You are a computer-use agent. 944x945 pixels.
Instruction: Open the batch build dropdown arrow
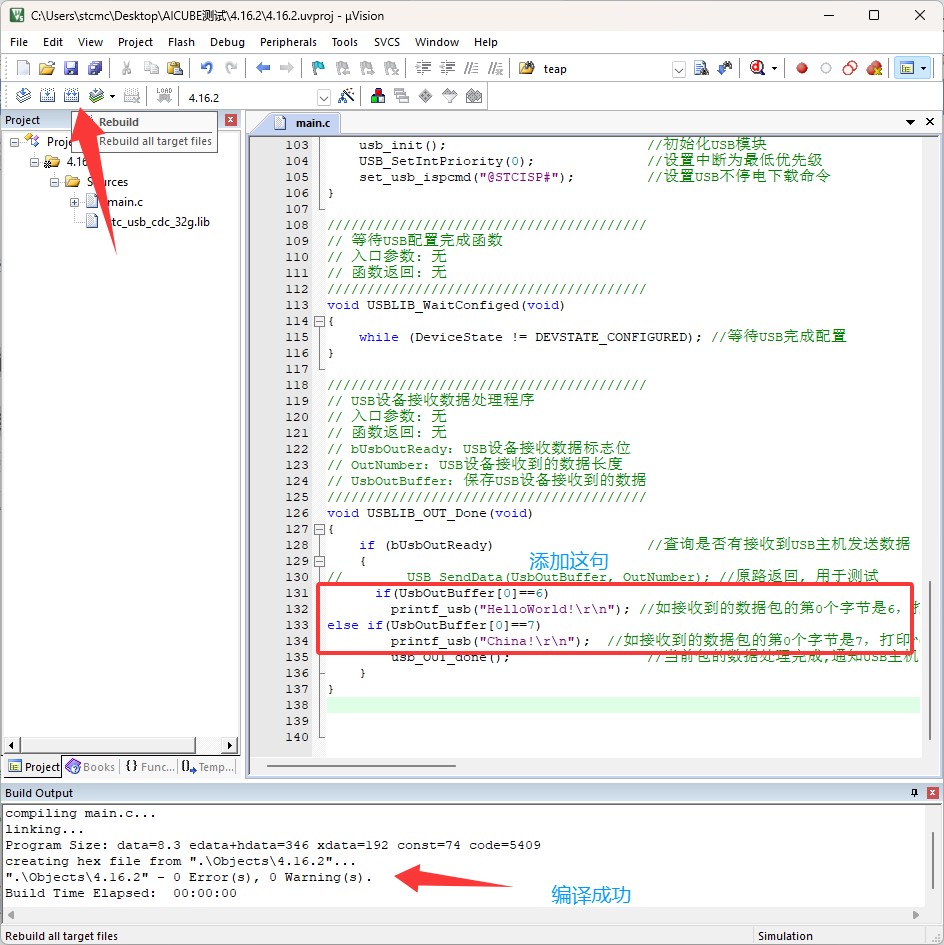(112, 96)
